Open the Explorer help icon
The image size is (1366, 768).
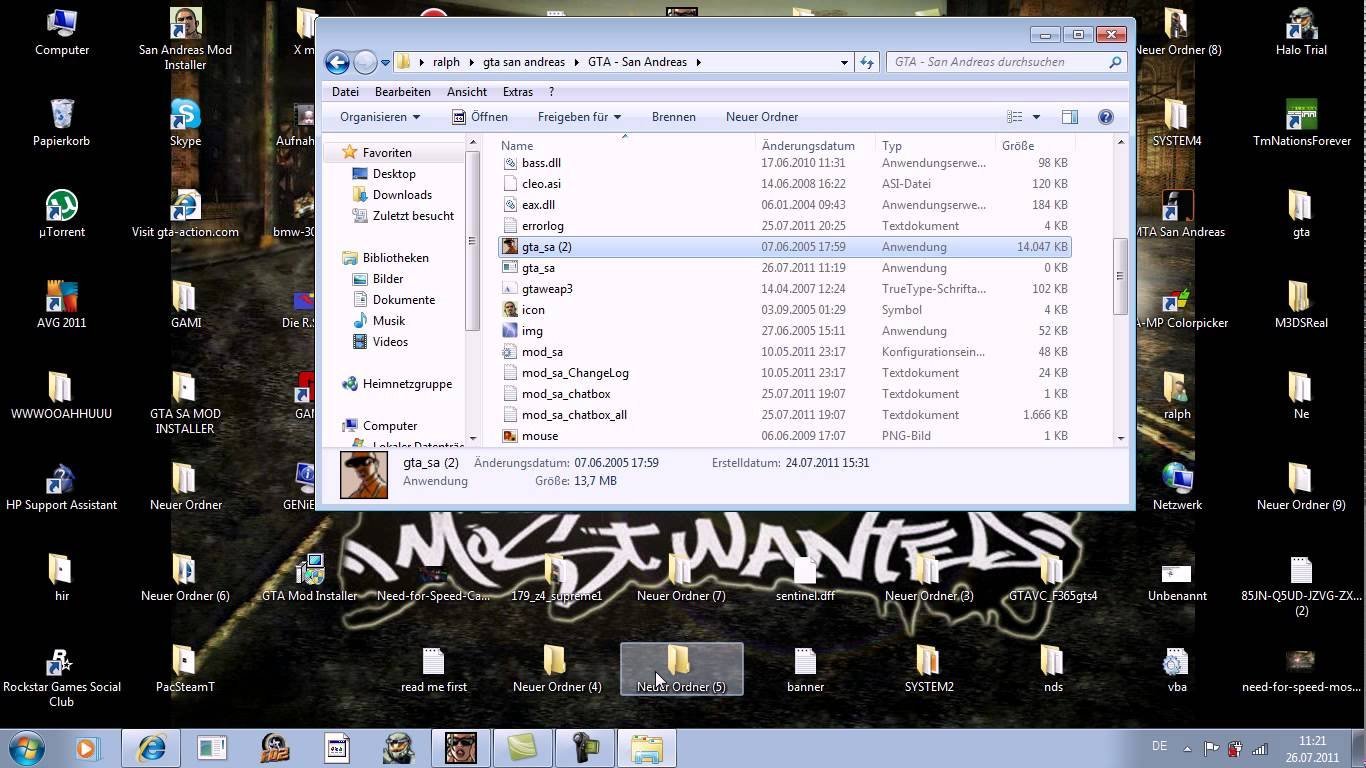coord(1105,117)
